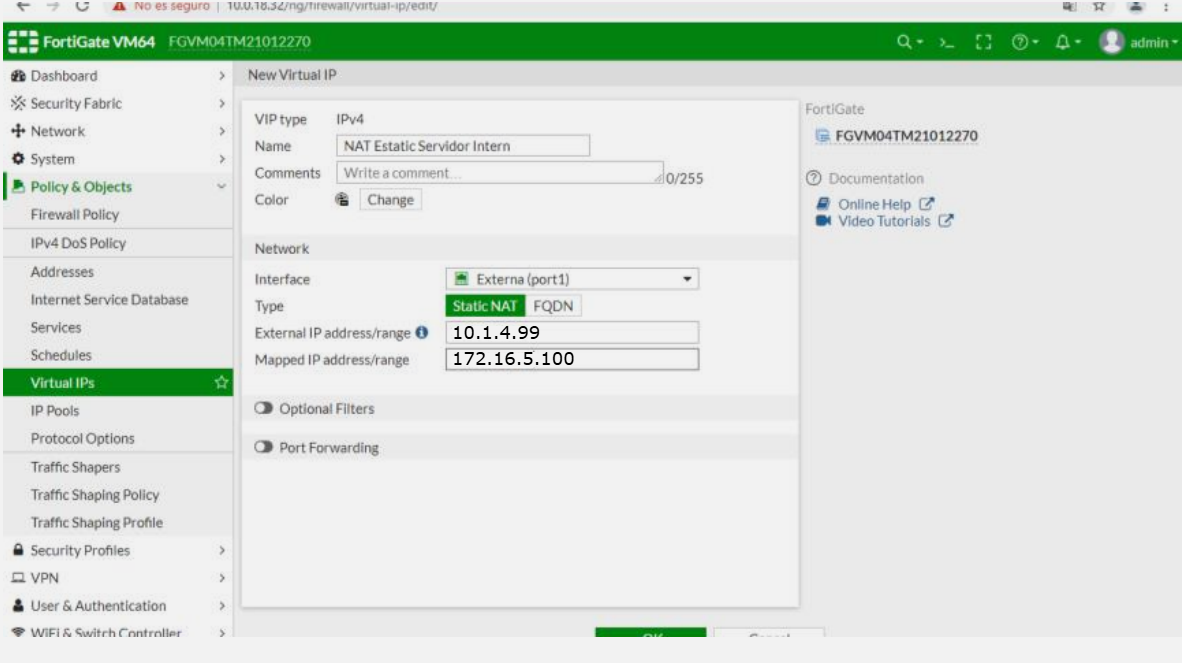Toggle favorite star on Virtual IPs
Image resolution: width=1182 pixels, height=663 pixels.
(221, 383)
